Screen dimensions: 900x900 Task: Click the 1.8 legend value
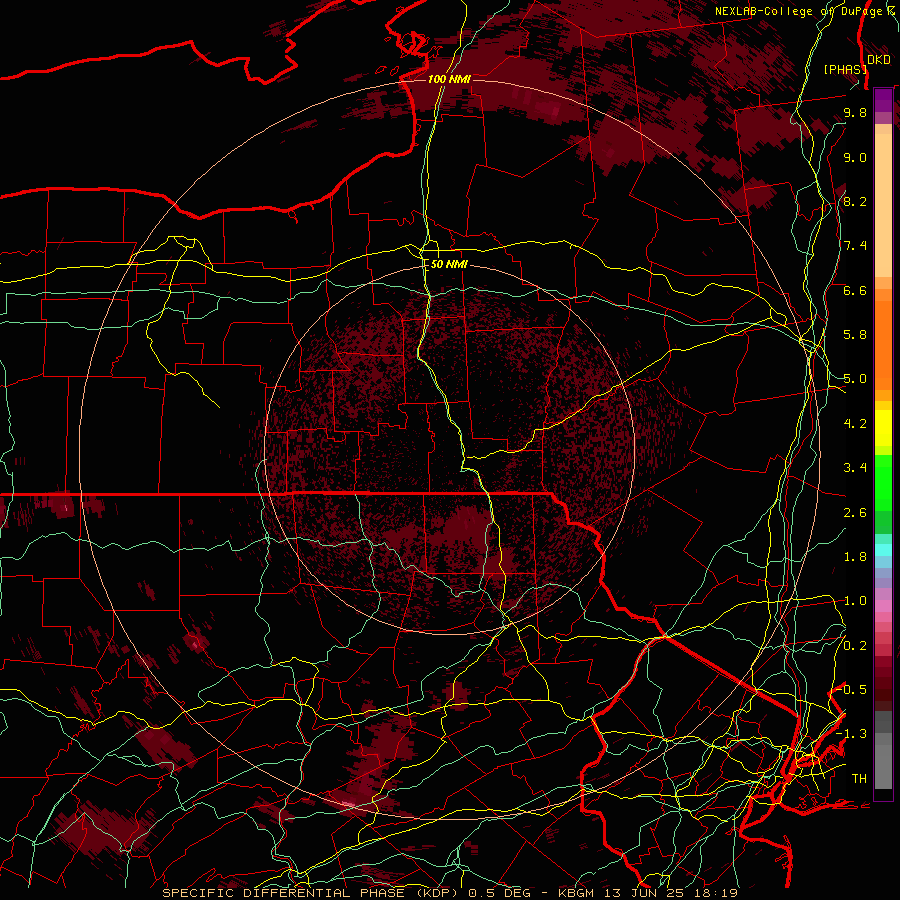[x=855, y=557]
